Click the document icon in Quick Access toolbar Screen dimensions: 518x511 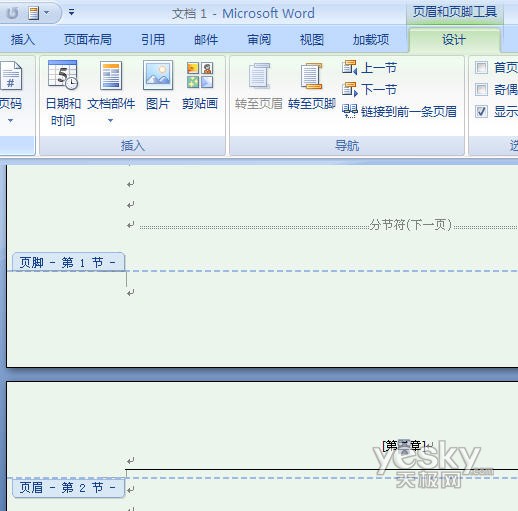pyautogui.click(x=33, y=13)
